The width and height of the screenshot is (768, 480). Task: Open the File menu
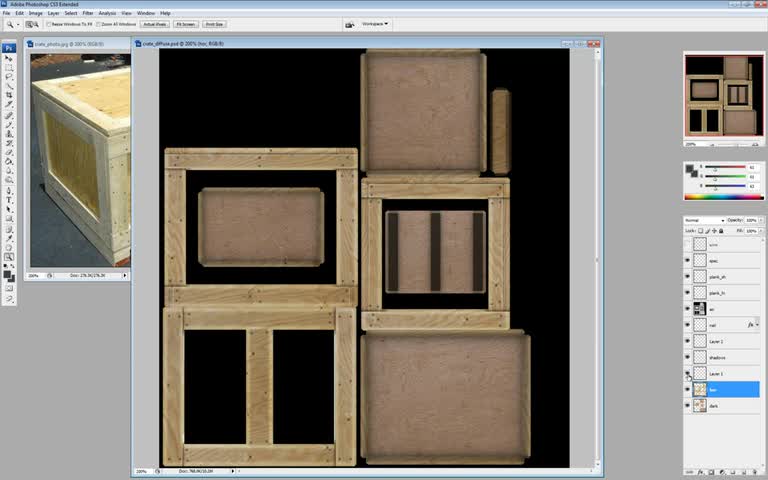(x=6, y=13)
